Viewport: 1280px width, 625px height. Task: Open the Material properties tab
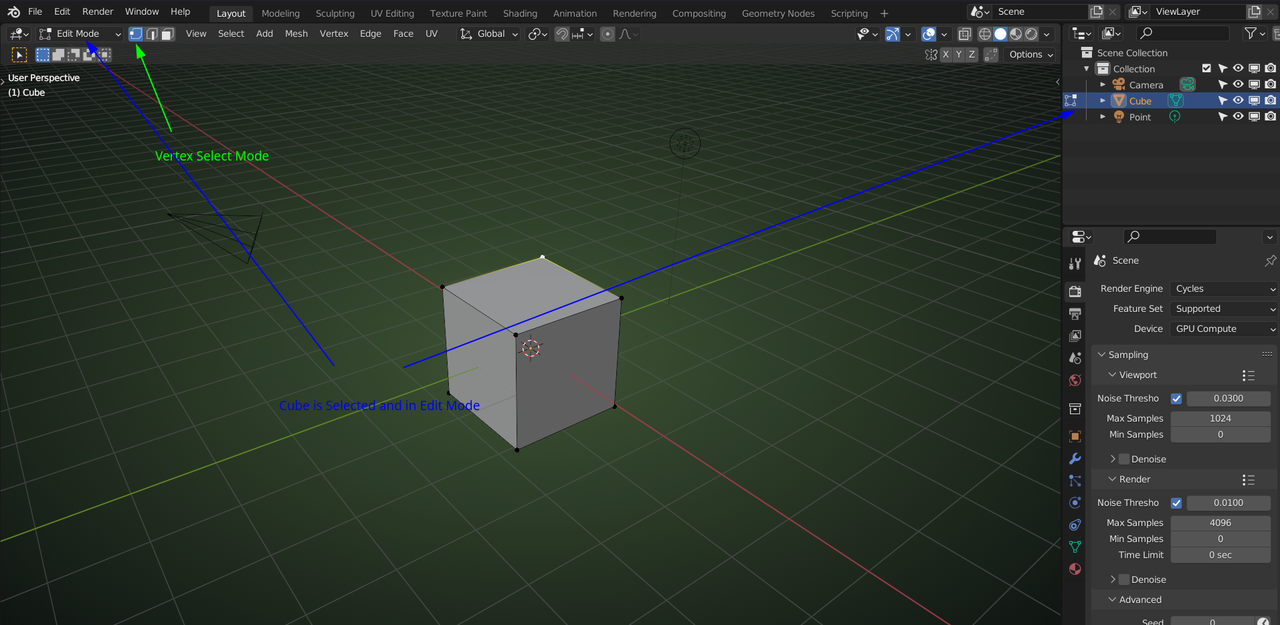tap(1075, 569)
